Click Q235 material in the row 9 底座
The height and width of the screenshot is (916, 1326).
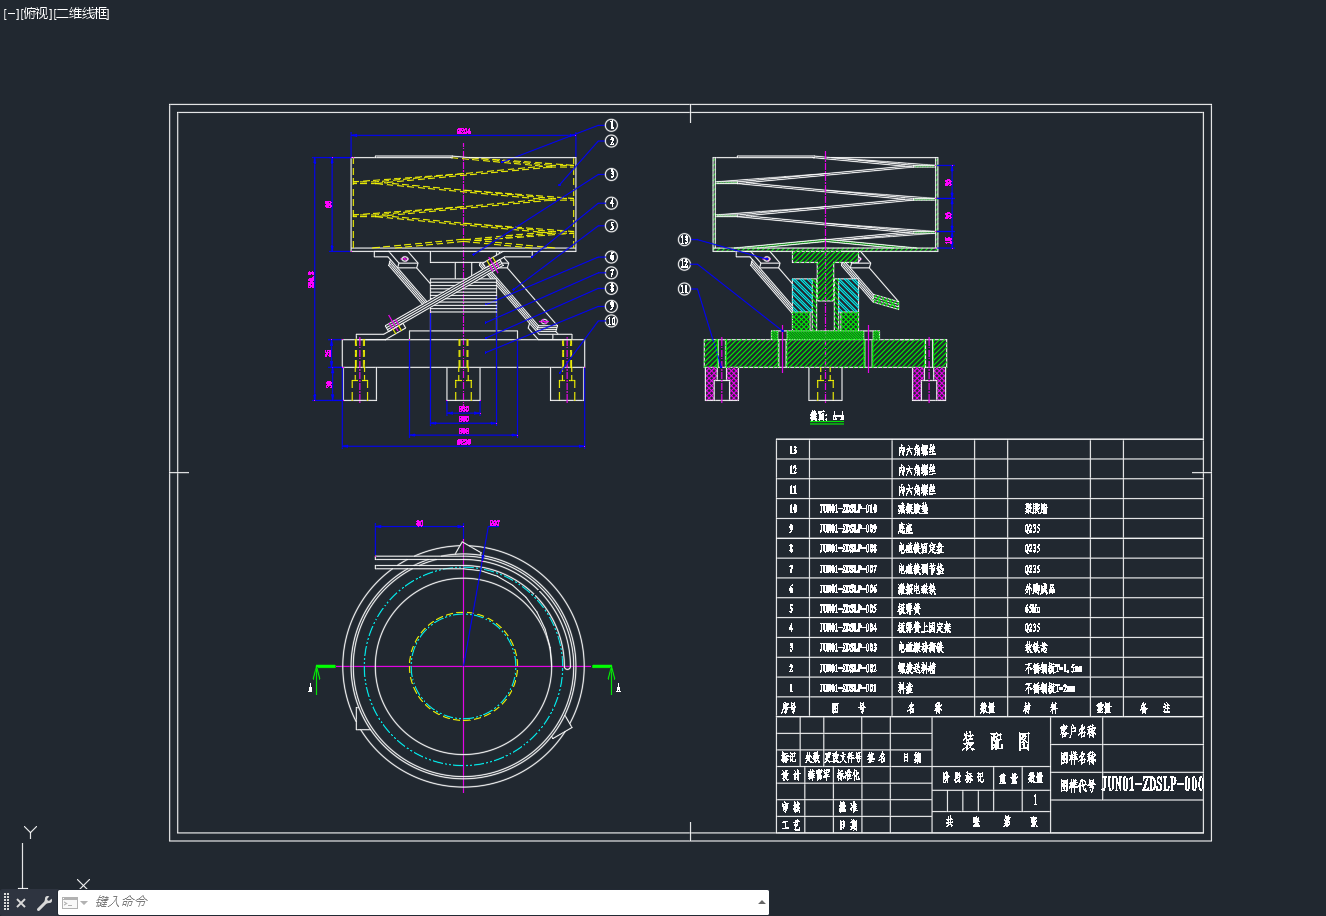[x=1033, y=529]
